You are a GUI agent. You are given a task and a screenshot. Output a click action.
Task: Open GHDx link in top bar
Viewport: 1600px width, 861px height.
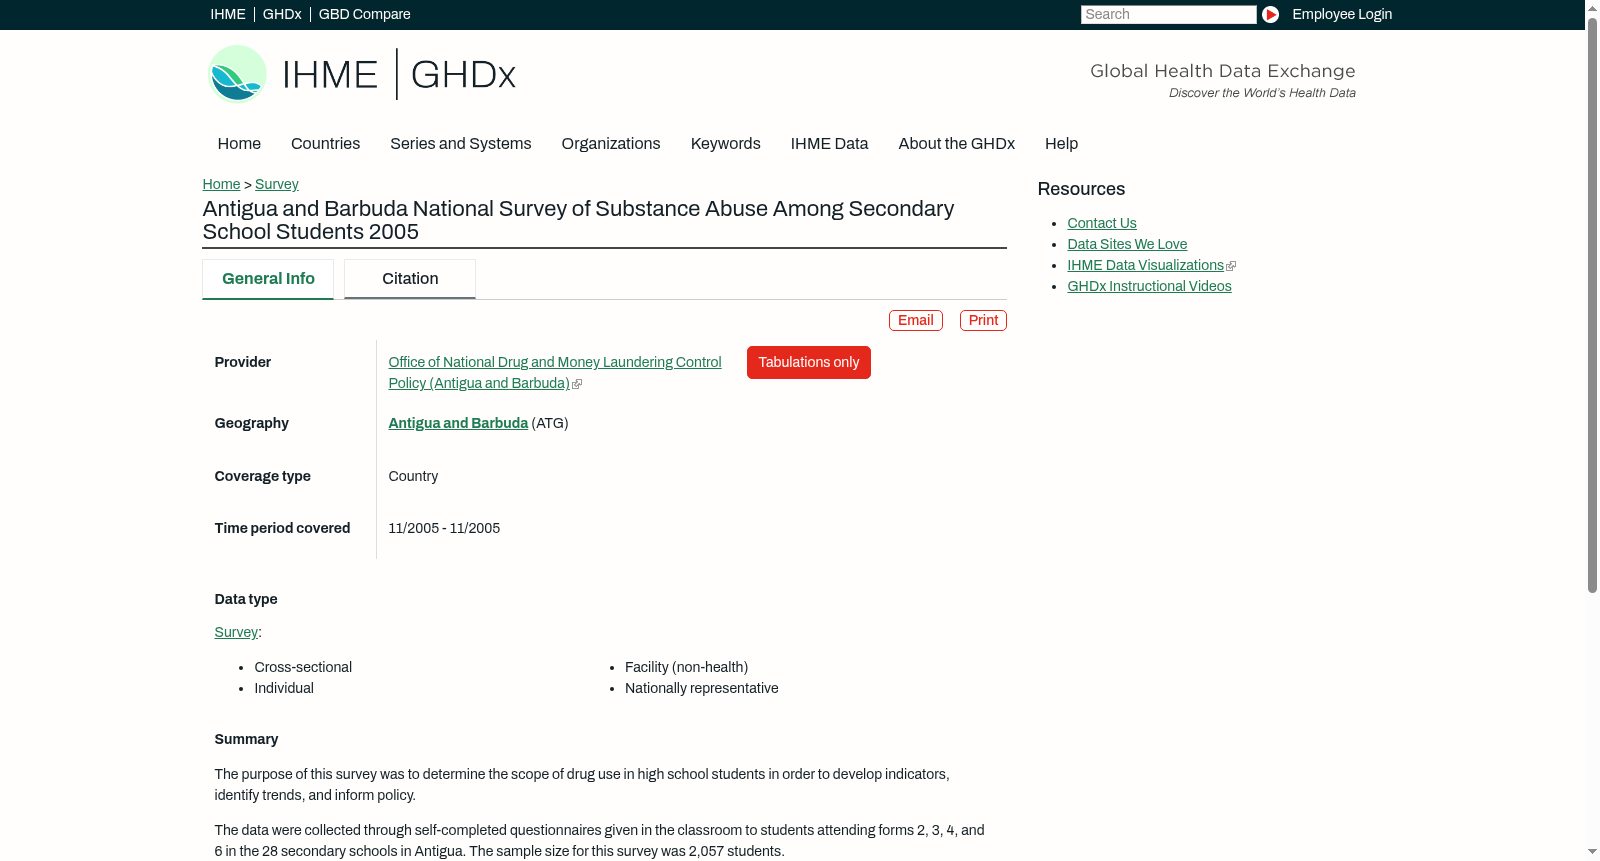(x=282, y=14)
